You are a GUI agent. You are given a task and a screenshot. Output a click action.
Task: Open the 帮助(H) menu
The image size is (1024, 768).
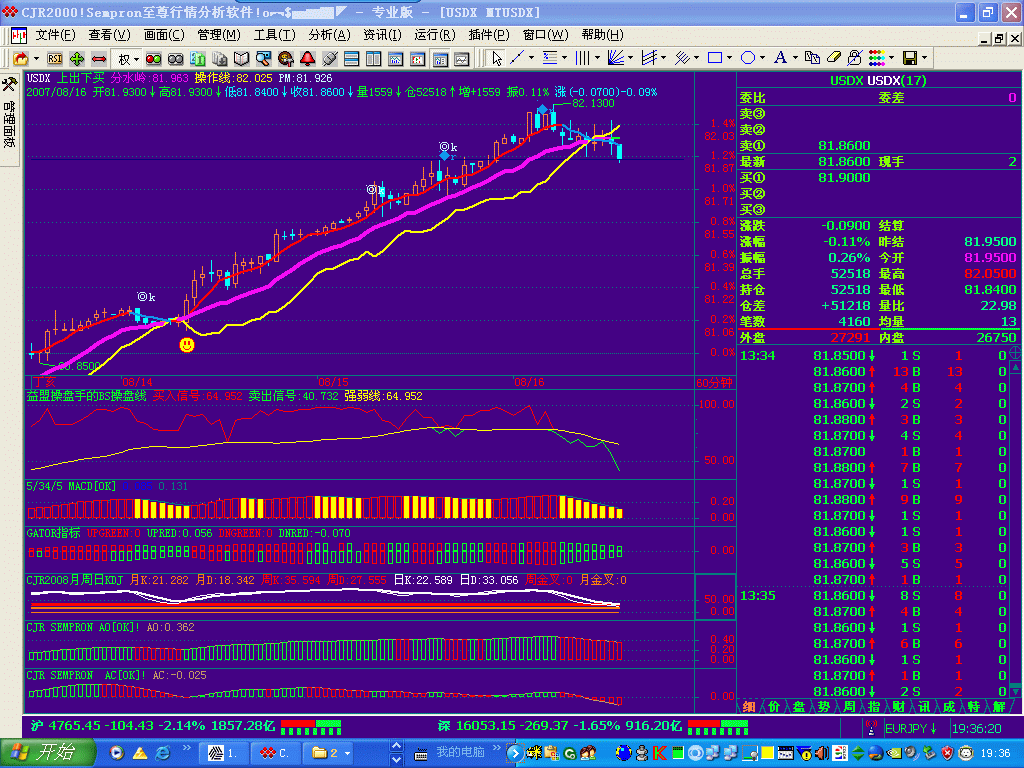pyautogui.click(x=602, y=35)
